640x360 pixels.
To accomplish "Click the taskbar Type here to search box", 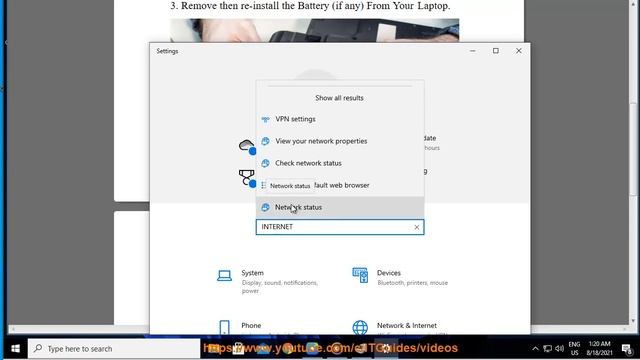I will click(x=114, y=349).
